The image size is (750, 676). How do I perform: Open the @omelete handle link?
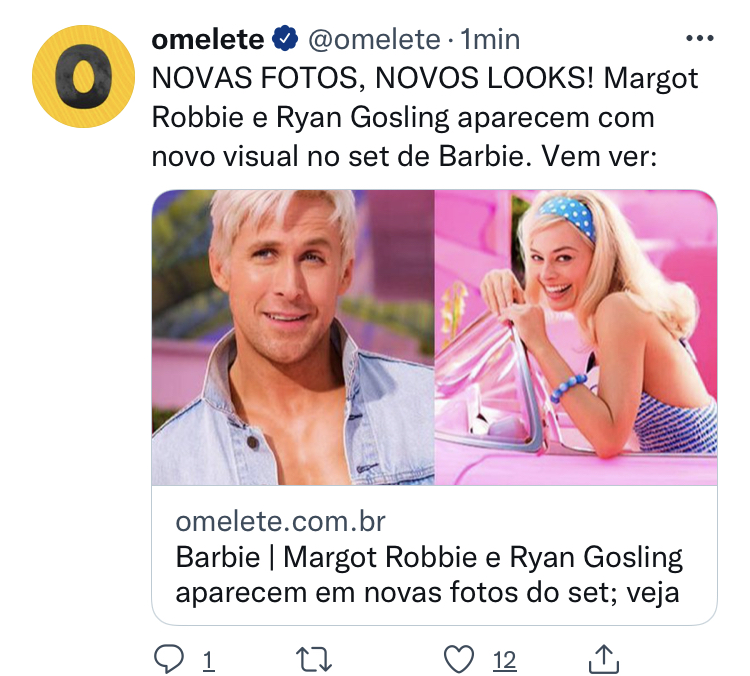(372, 40)
